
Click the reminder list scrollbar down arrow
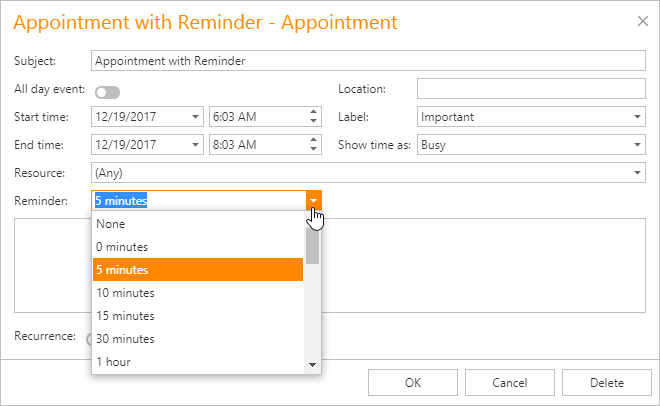pos(313,365)
